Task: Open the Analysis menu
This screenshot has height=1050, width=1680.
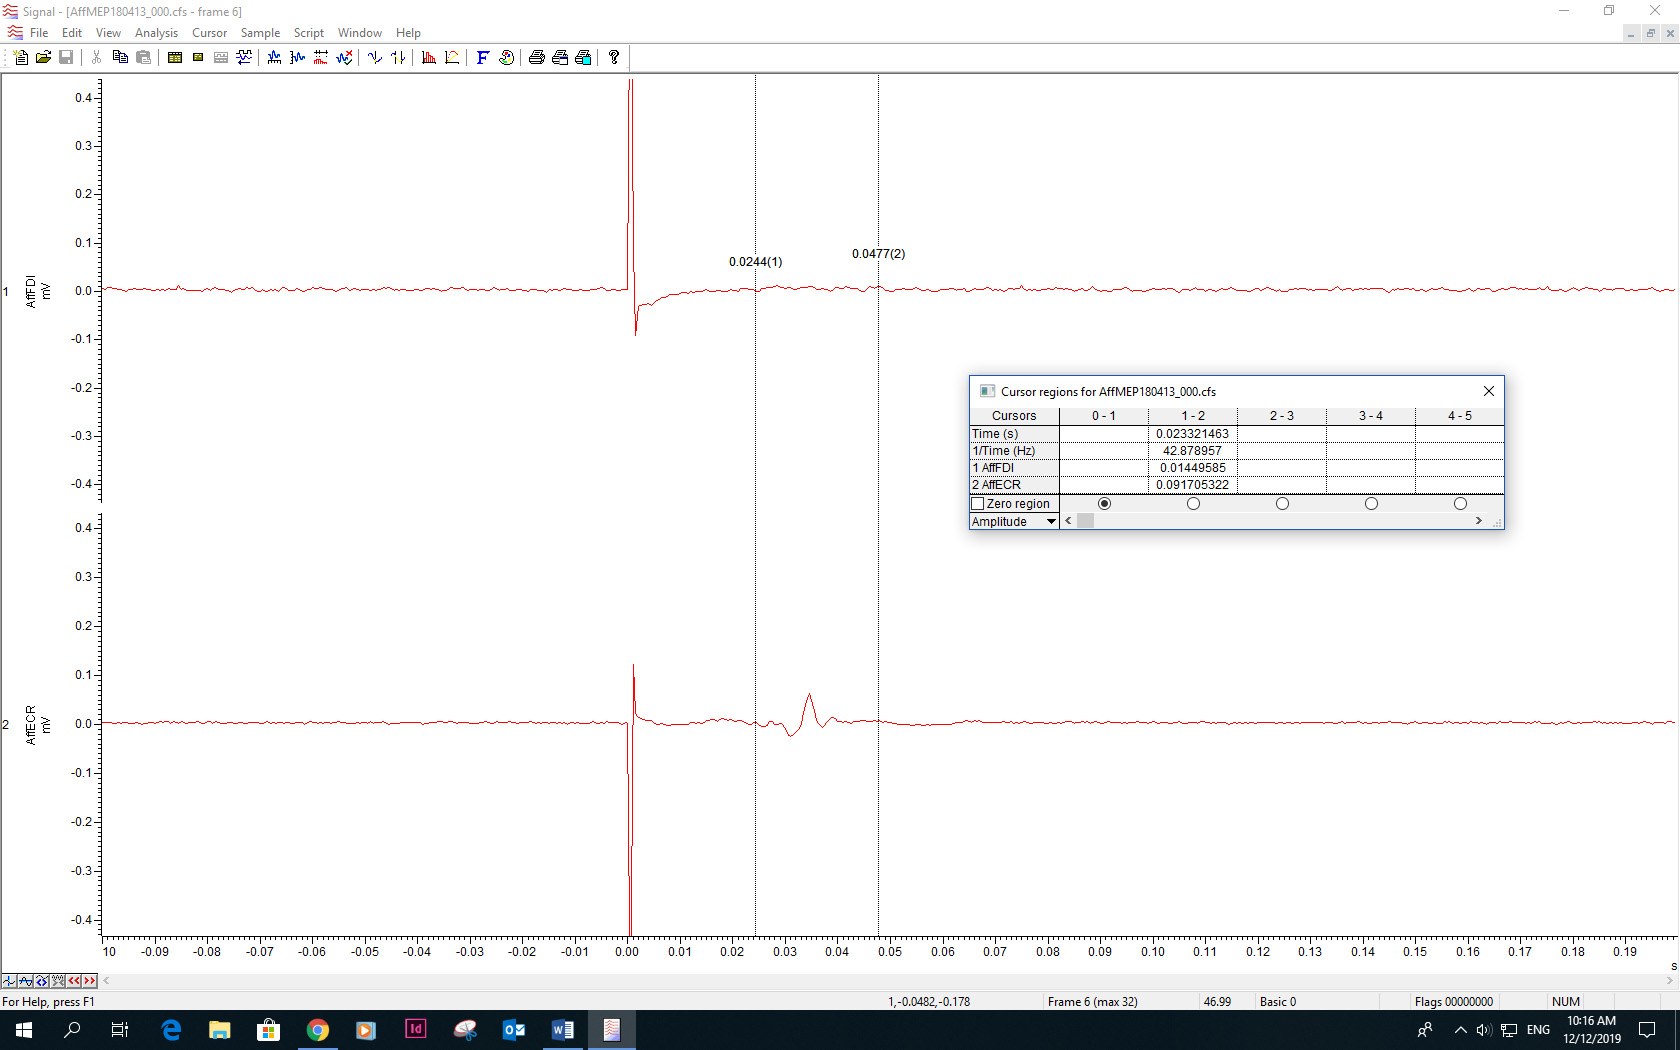Action: point(156,33)
